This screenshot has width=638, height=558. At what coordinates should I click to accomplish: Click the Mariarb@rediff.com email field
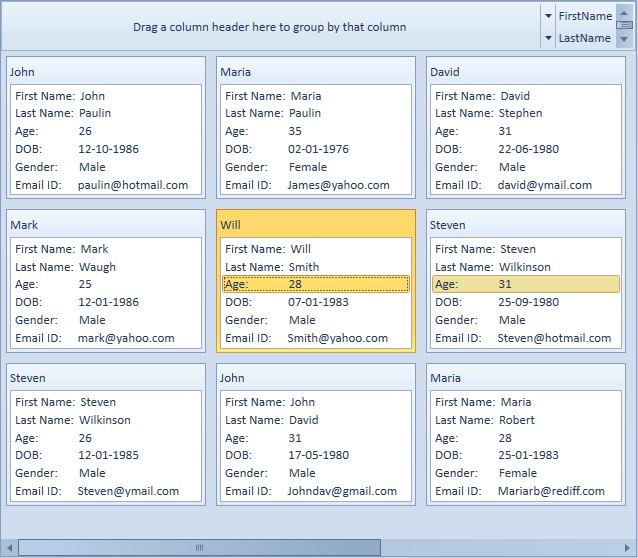coord(551,491)
